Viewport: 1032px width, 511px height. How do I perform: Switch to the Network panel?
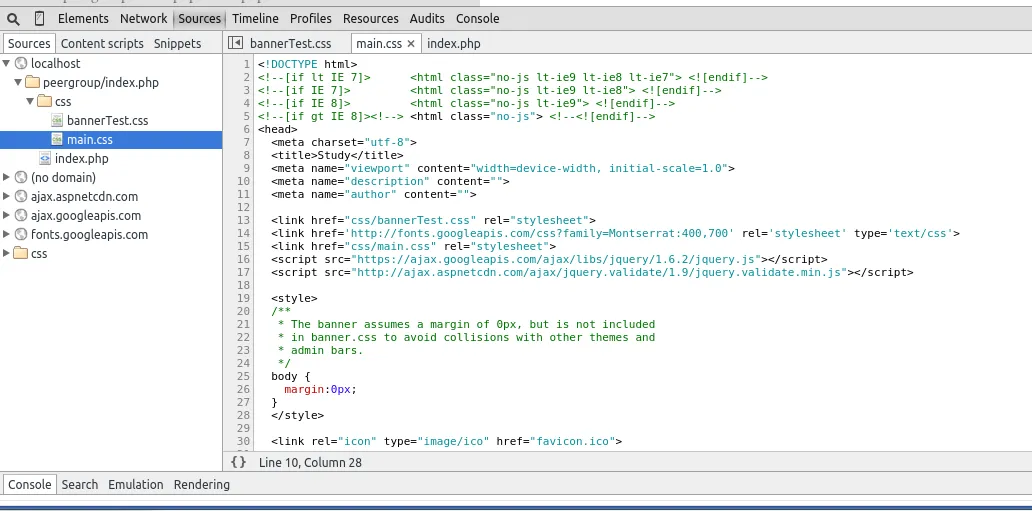143,18
